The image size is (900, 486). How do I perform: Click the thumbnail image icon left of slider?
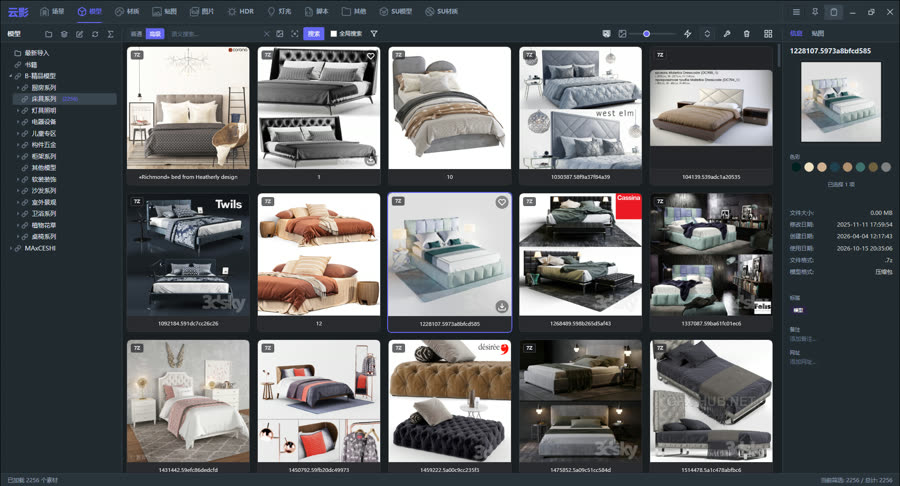click(x=622, y=34)
